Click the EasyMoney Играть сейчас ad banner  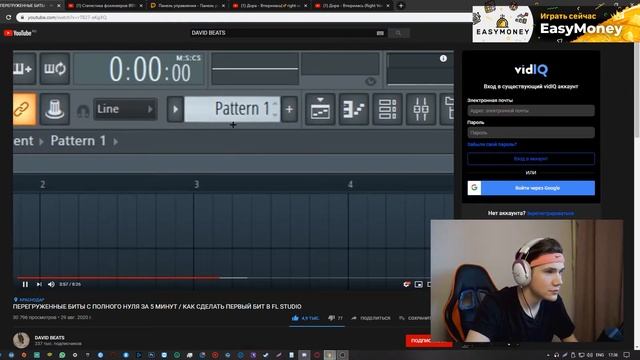556,24
